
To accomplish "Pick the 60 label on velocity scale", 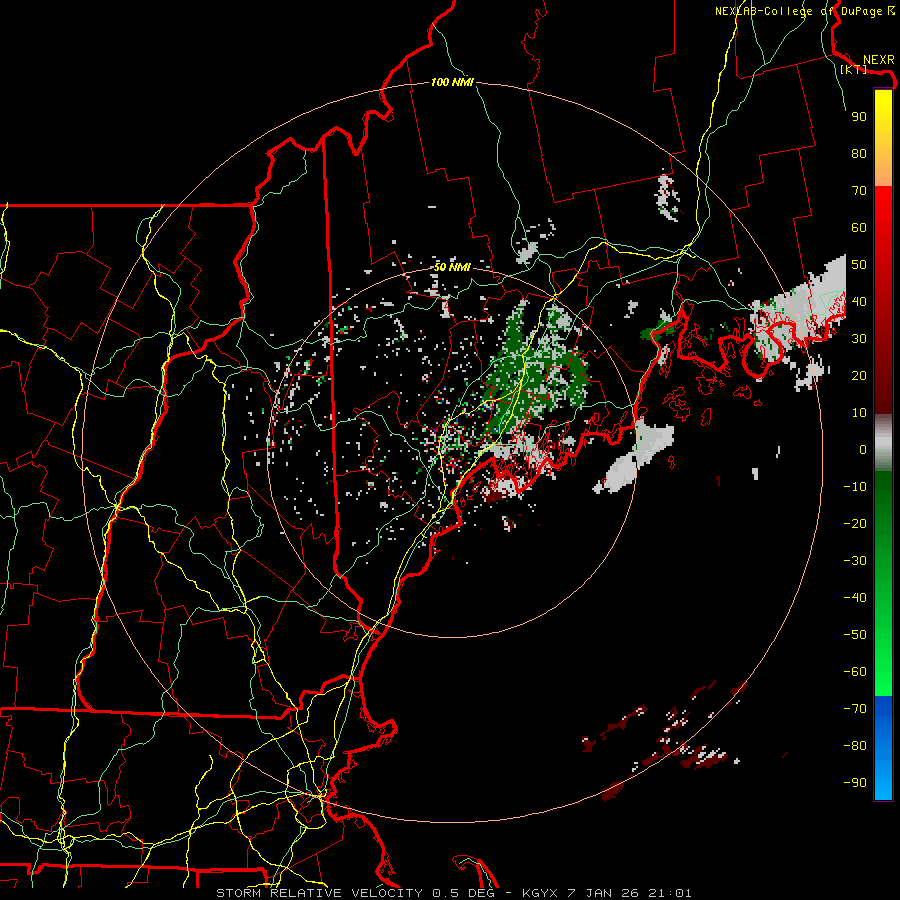I will 859,227.
